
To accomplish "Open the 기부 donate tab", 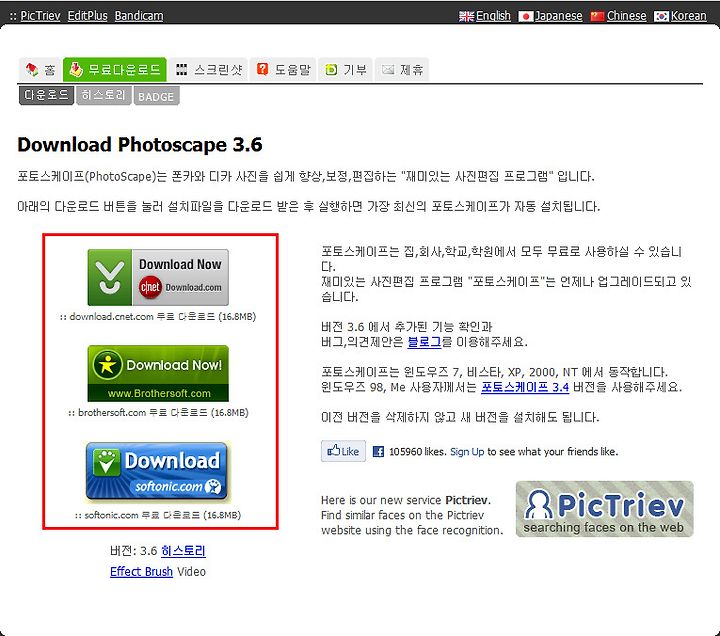I will tap(346, 70).
